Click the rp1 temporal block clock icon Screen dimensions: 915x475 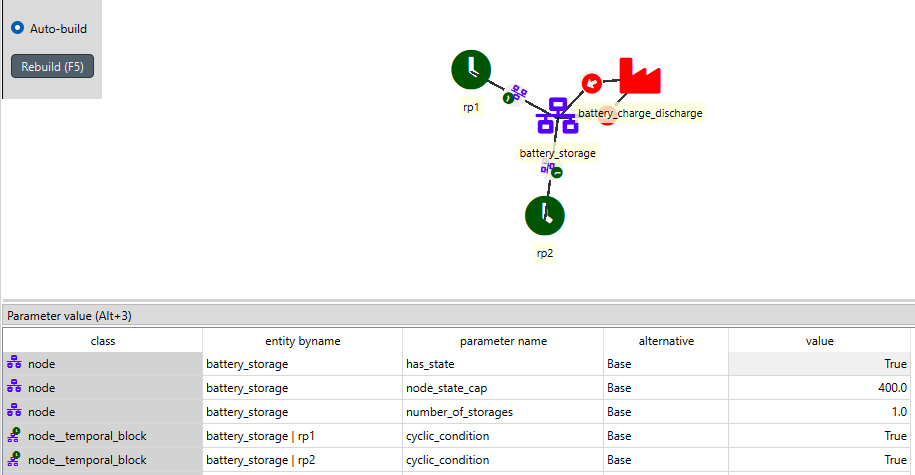[x=471, y=69]
